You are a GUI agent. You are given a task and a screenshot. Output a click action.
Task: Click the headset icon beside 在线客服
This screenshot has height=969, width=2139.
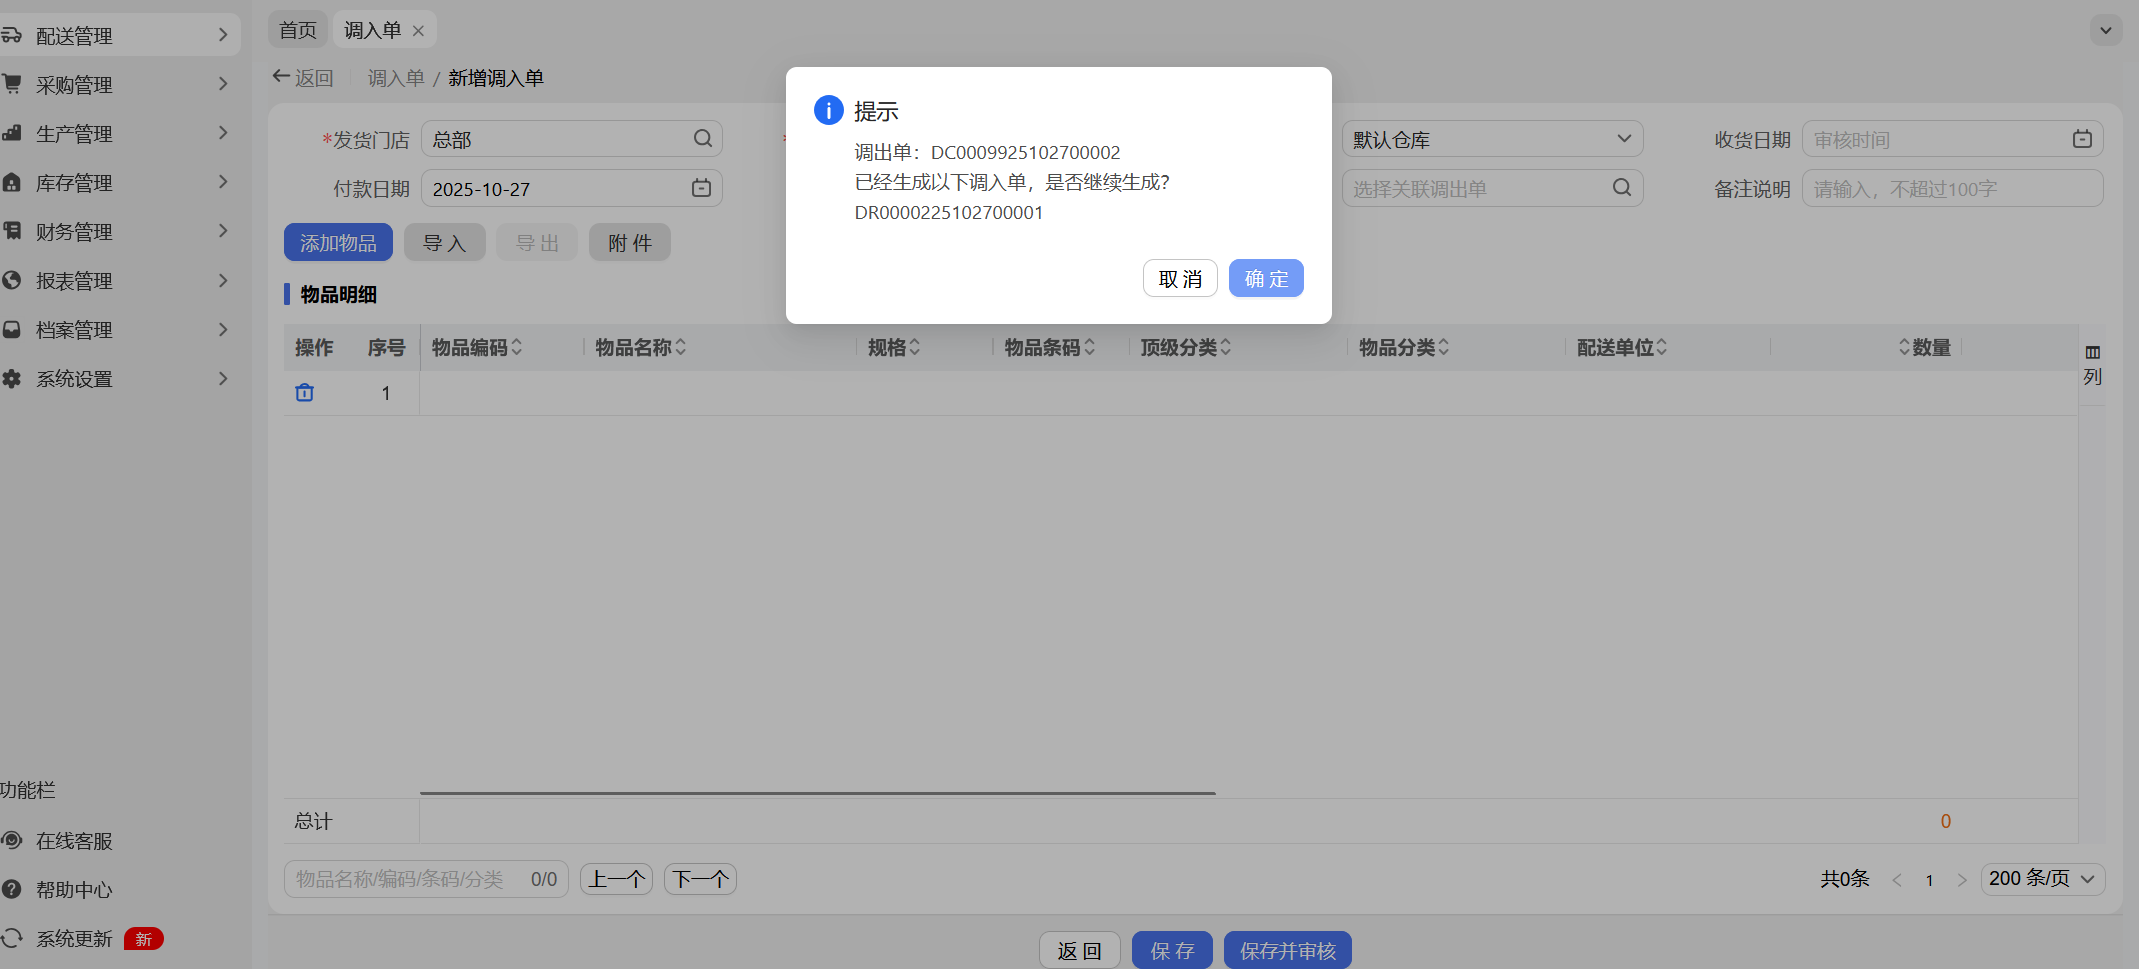click(x=12, y=840)
